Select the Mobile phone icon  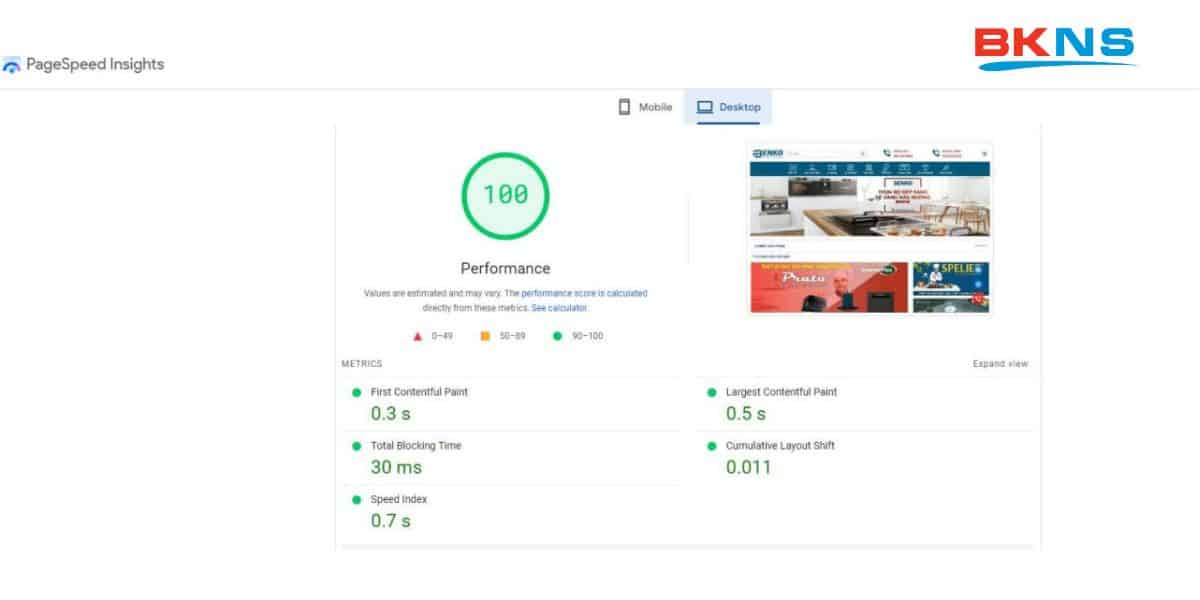click(624, 104)
